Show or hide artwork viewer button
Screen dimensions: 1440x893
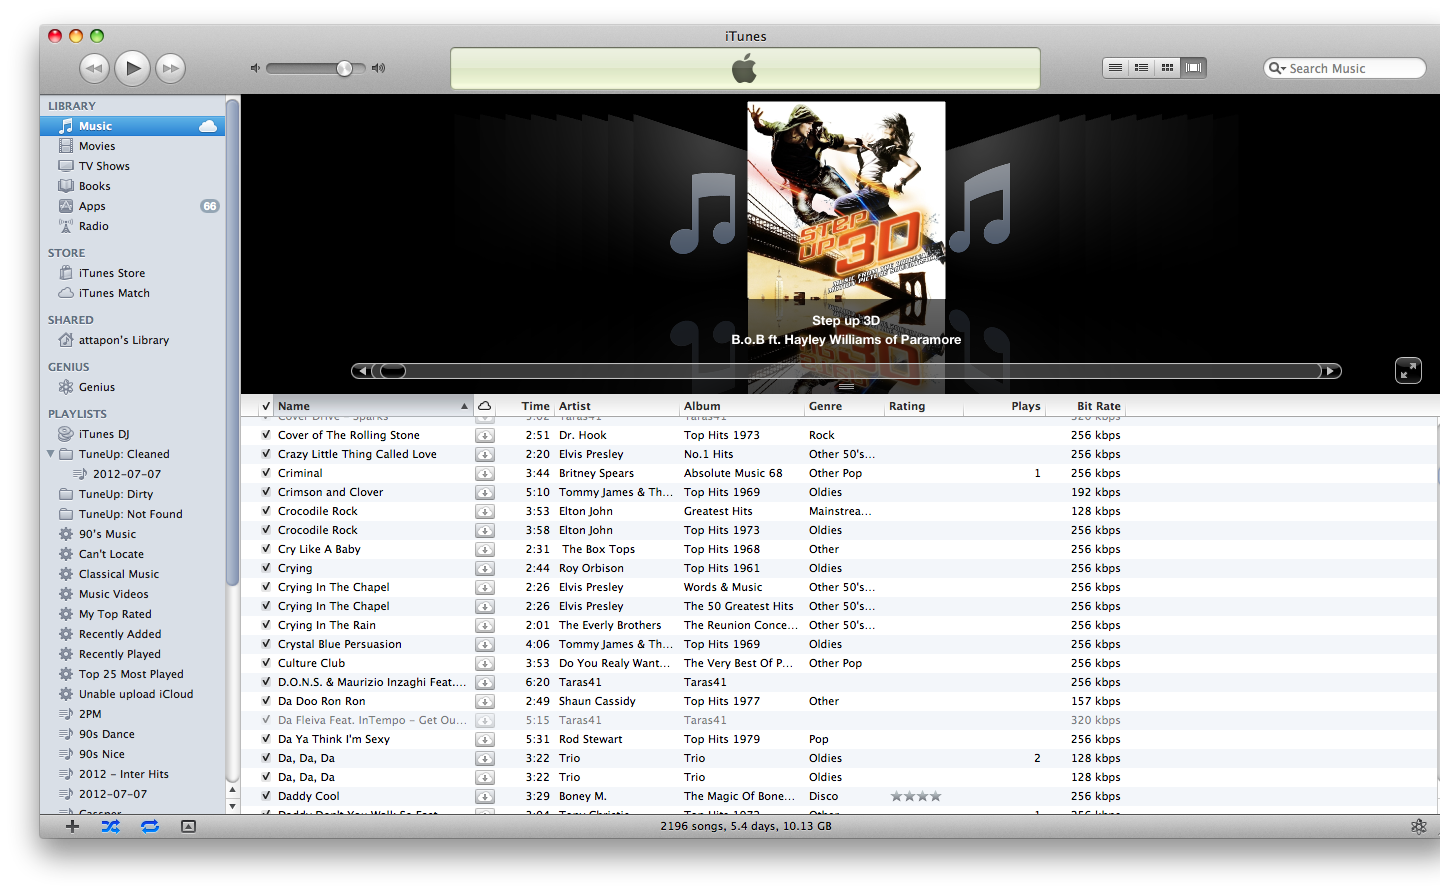point(188,826)
